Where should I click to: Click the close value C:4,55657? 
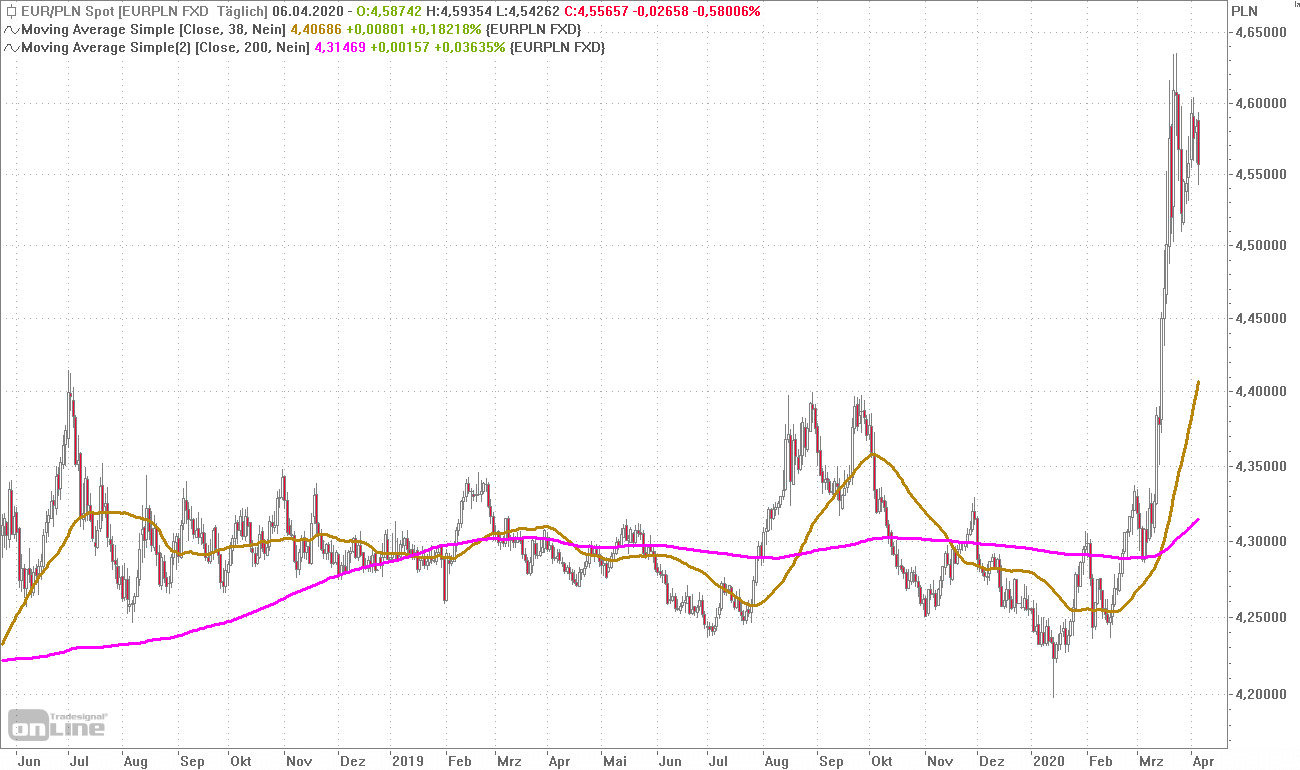(594, 11)
